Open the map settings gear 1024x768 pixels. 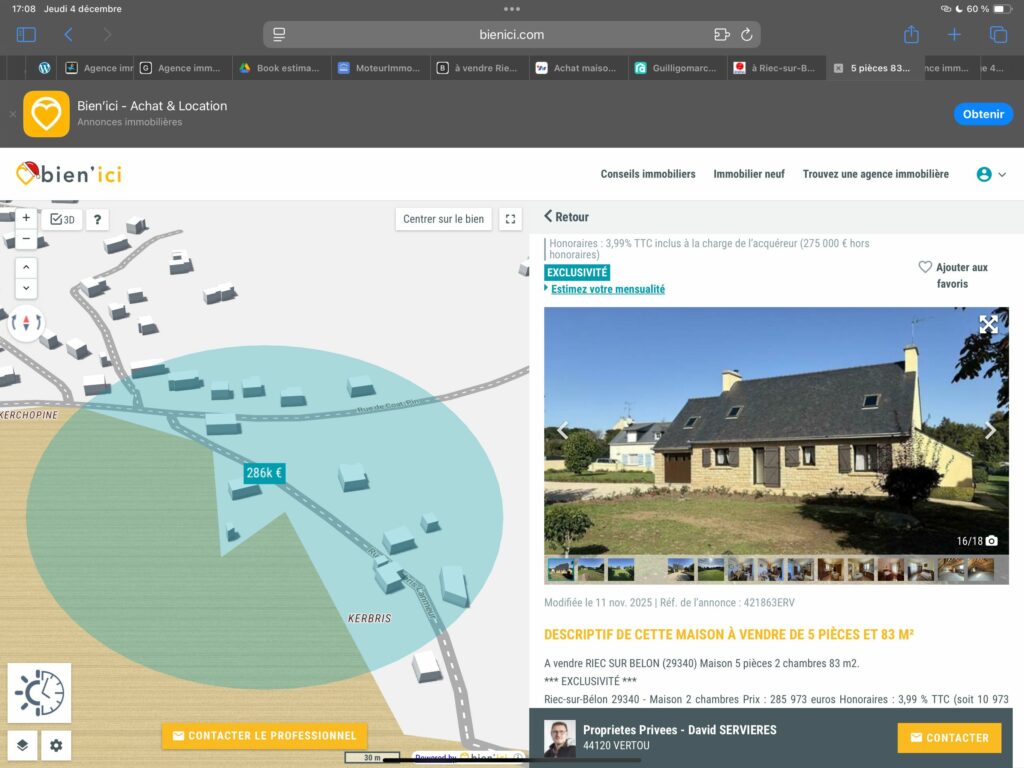click(x=56, y=745)
